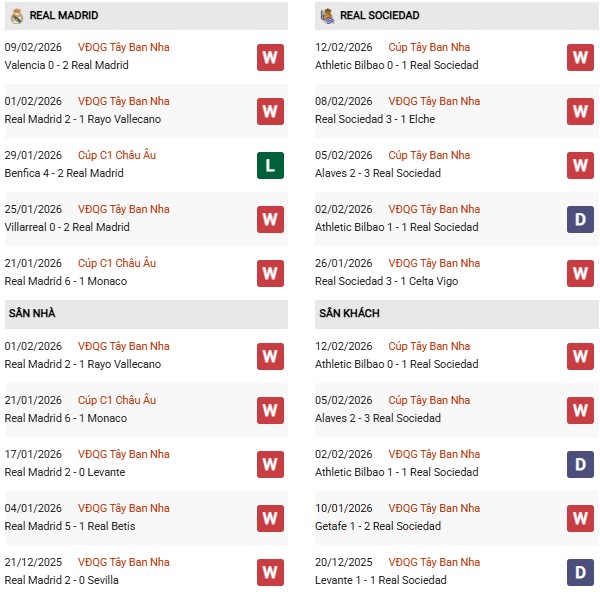Click the W badge for Valencia 0 - 2 Real Madrid
The width and height of the screenshot is (600, 594).
tap(270, 57)
